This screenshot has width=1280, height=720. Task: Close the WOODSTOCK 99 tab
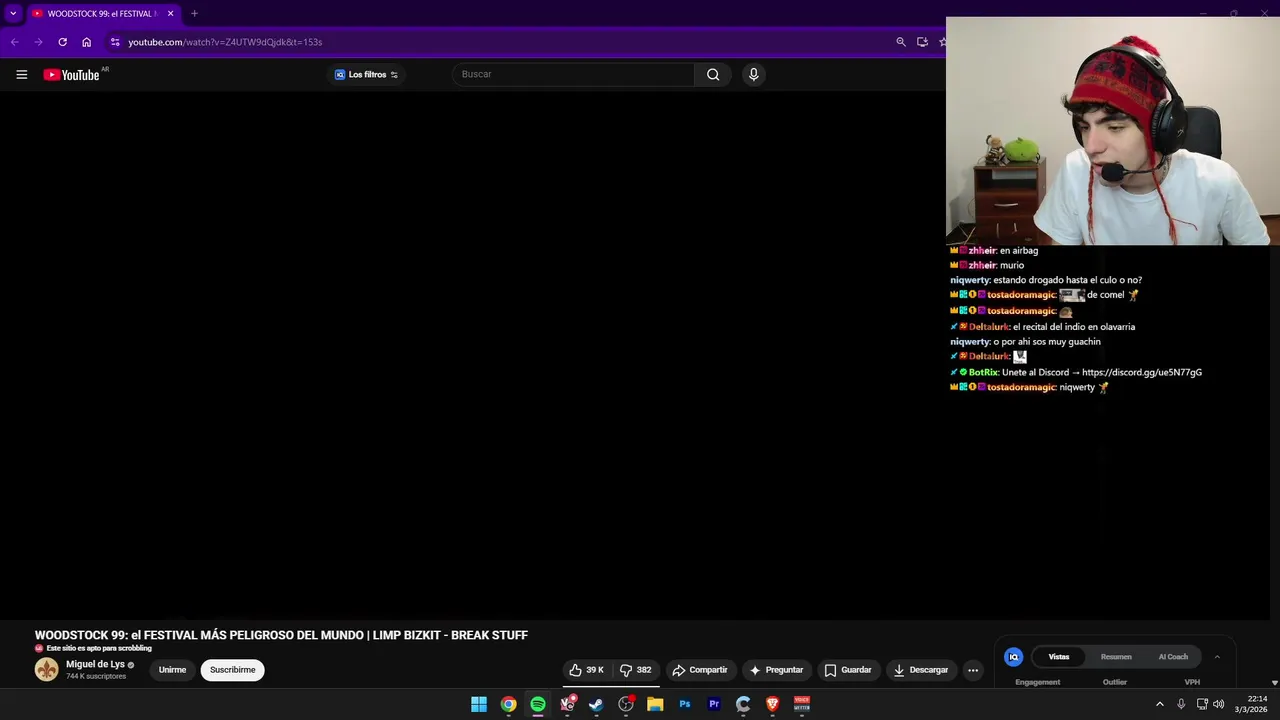170,13
